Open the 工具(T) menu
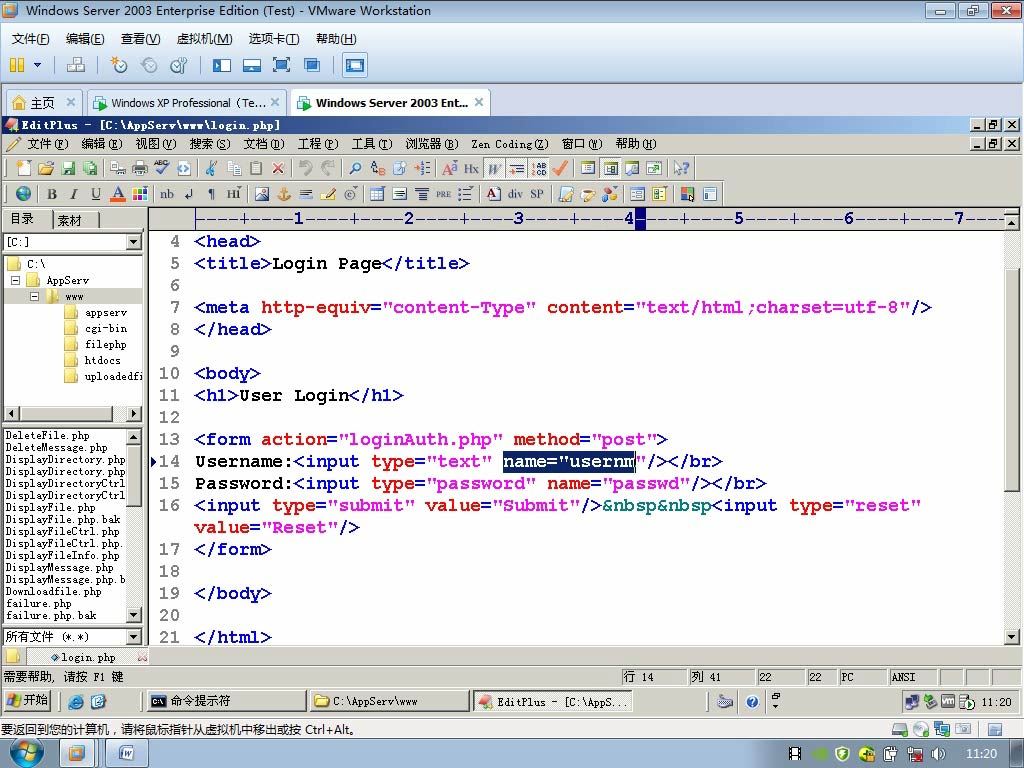 [x=372, y=144]
